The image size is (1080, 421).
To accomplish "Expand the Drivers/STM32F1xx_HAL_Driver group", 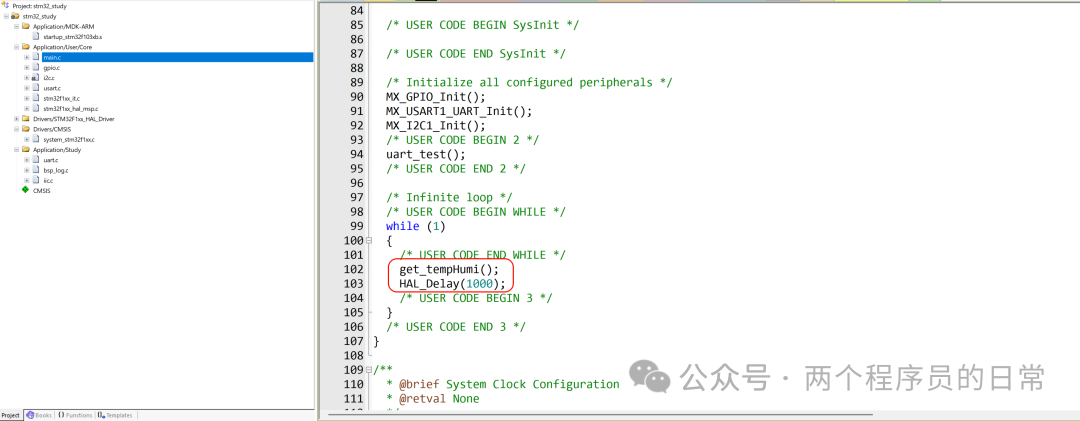I will (x=16, y=119).
